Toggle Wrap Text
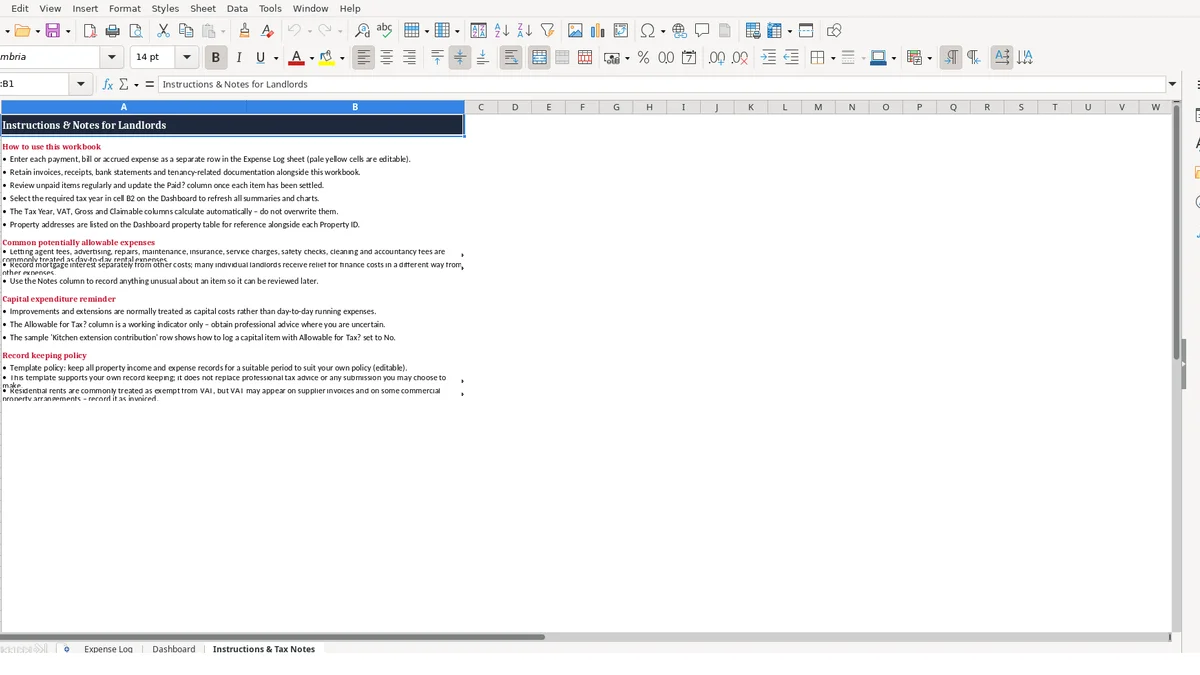The width and height of the screenshot is (1200, 675). [511, 58]
